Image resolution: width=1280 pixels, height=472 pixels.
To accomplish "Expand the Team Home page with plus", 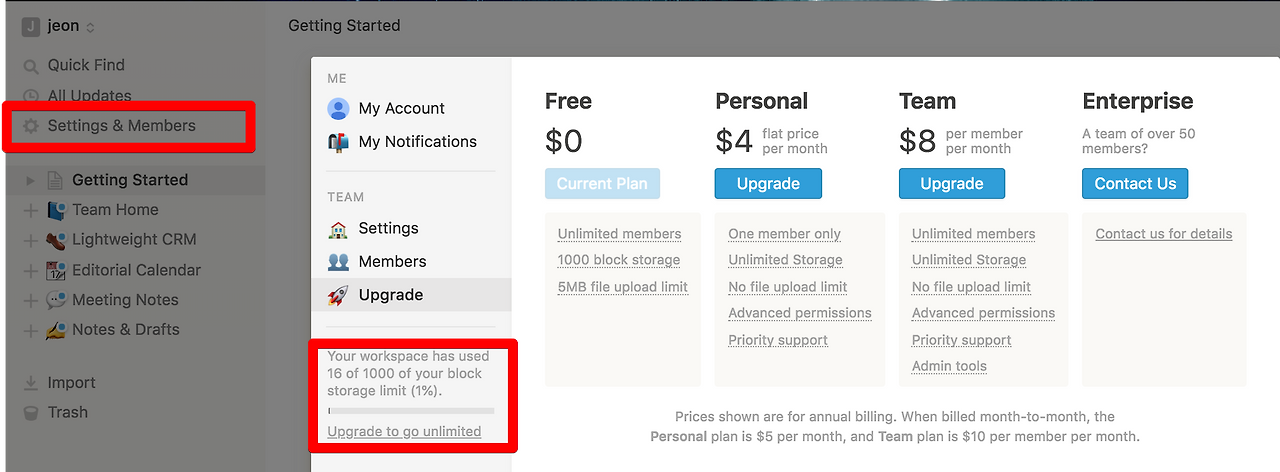I will 31,211.
